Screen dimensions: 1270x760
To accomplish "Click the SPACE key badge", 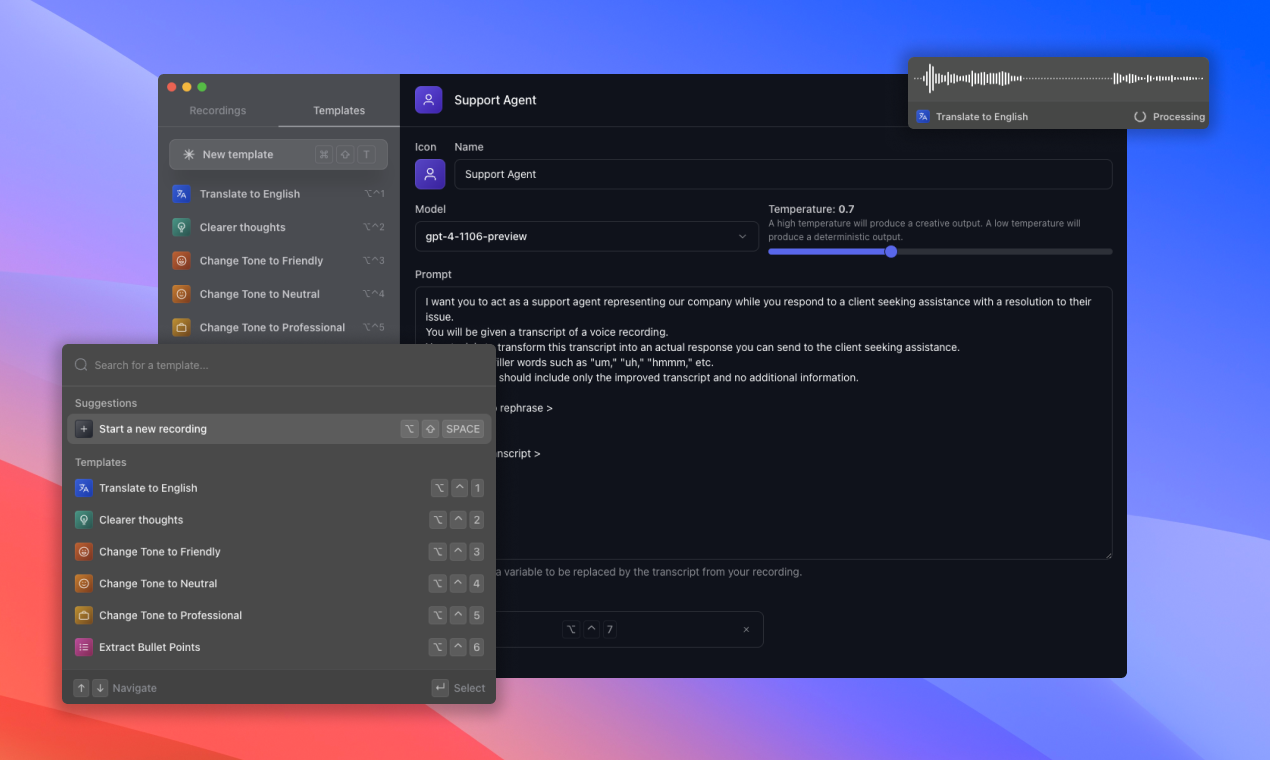I will tap(463, 429).
